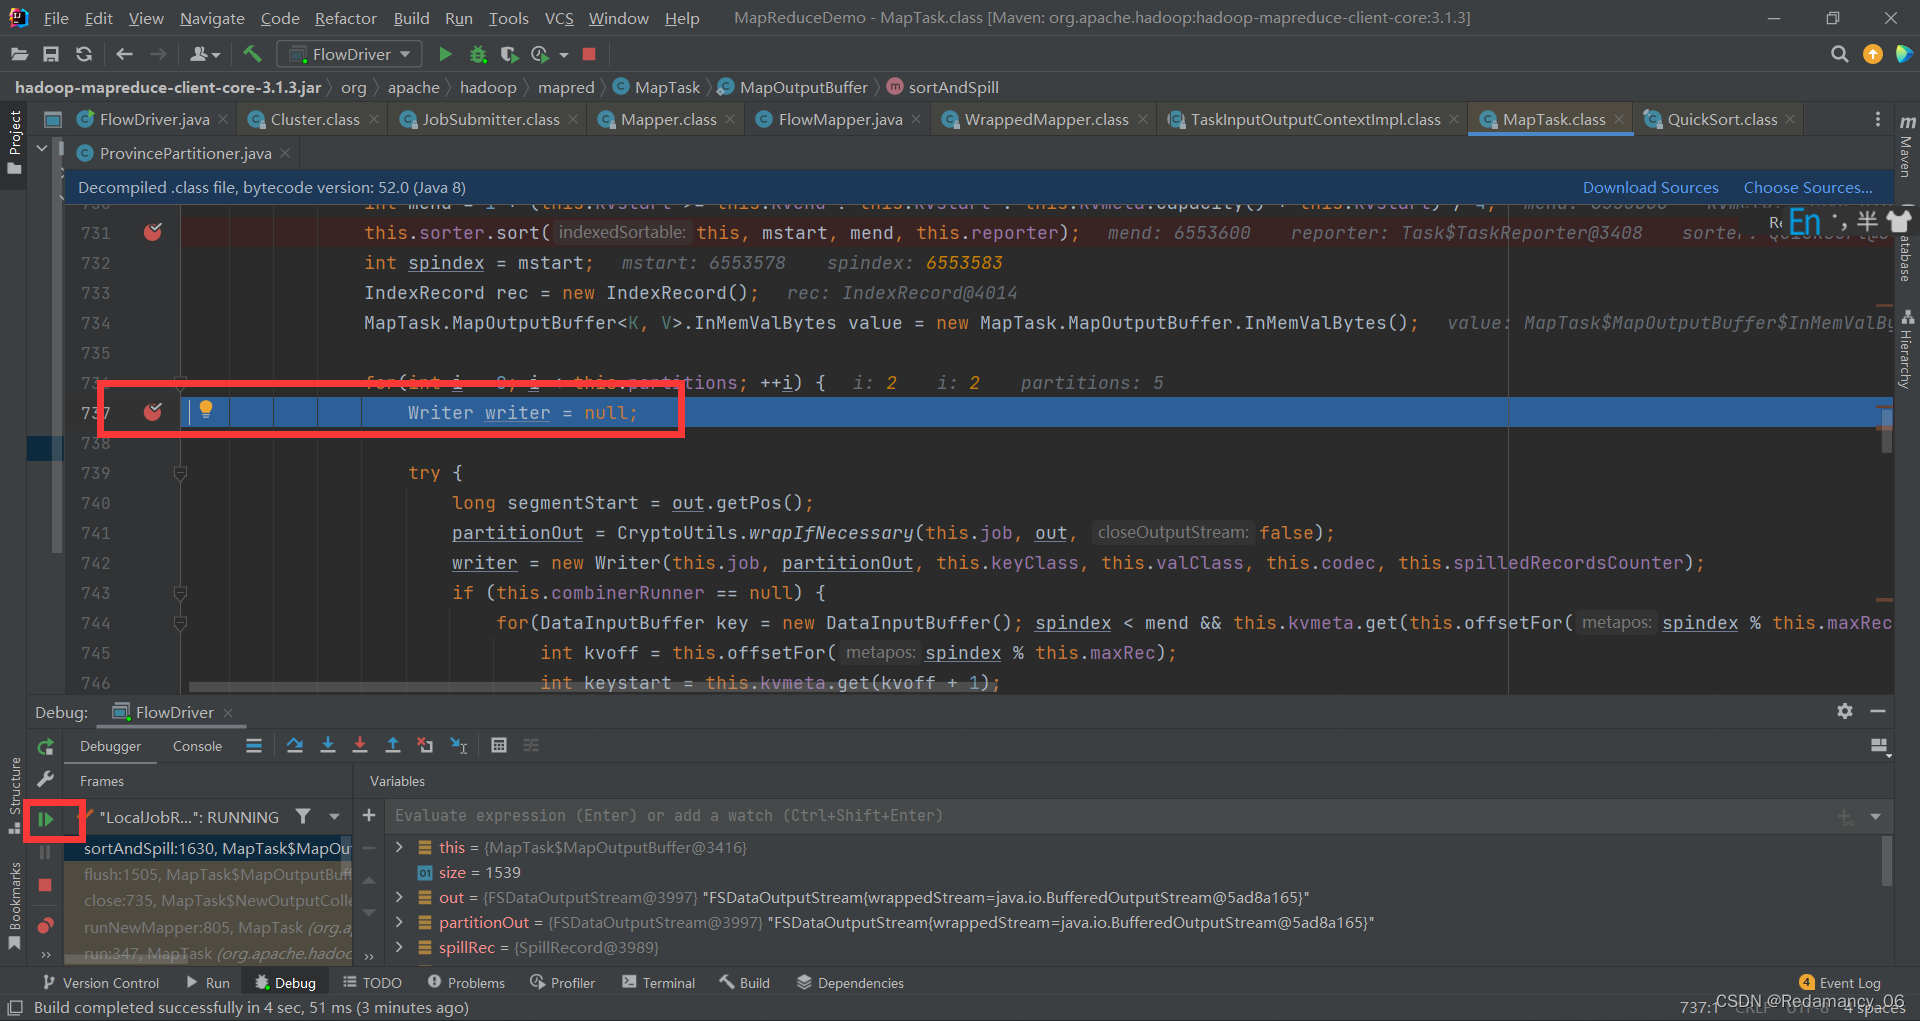The width and height of the screenshot is (1920, 1021).
Task: Switch to MapTask.class editor tab
Action: point(1553,119)
